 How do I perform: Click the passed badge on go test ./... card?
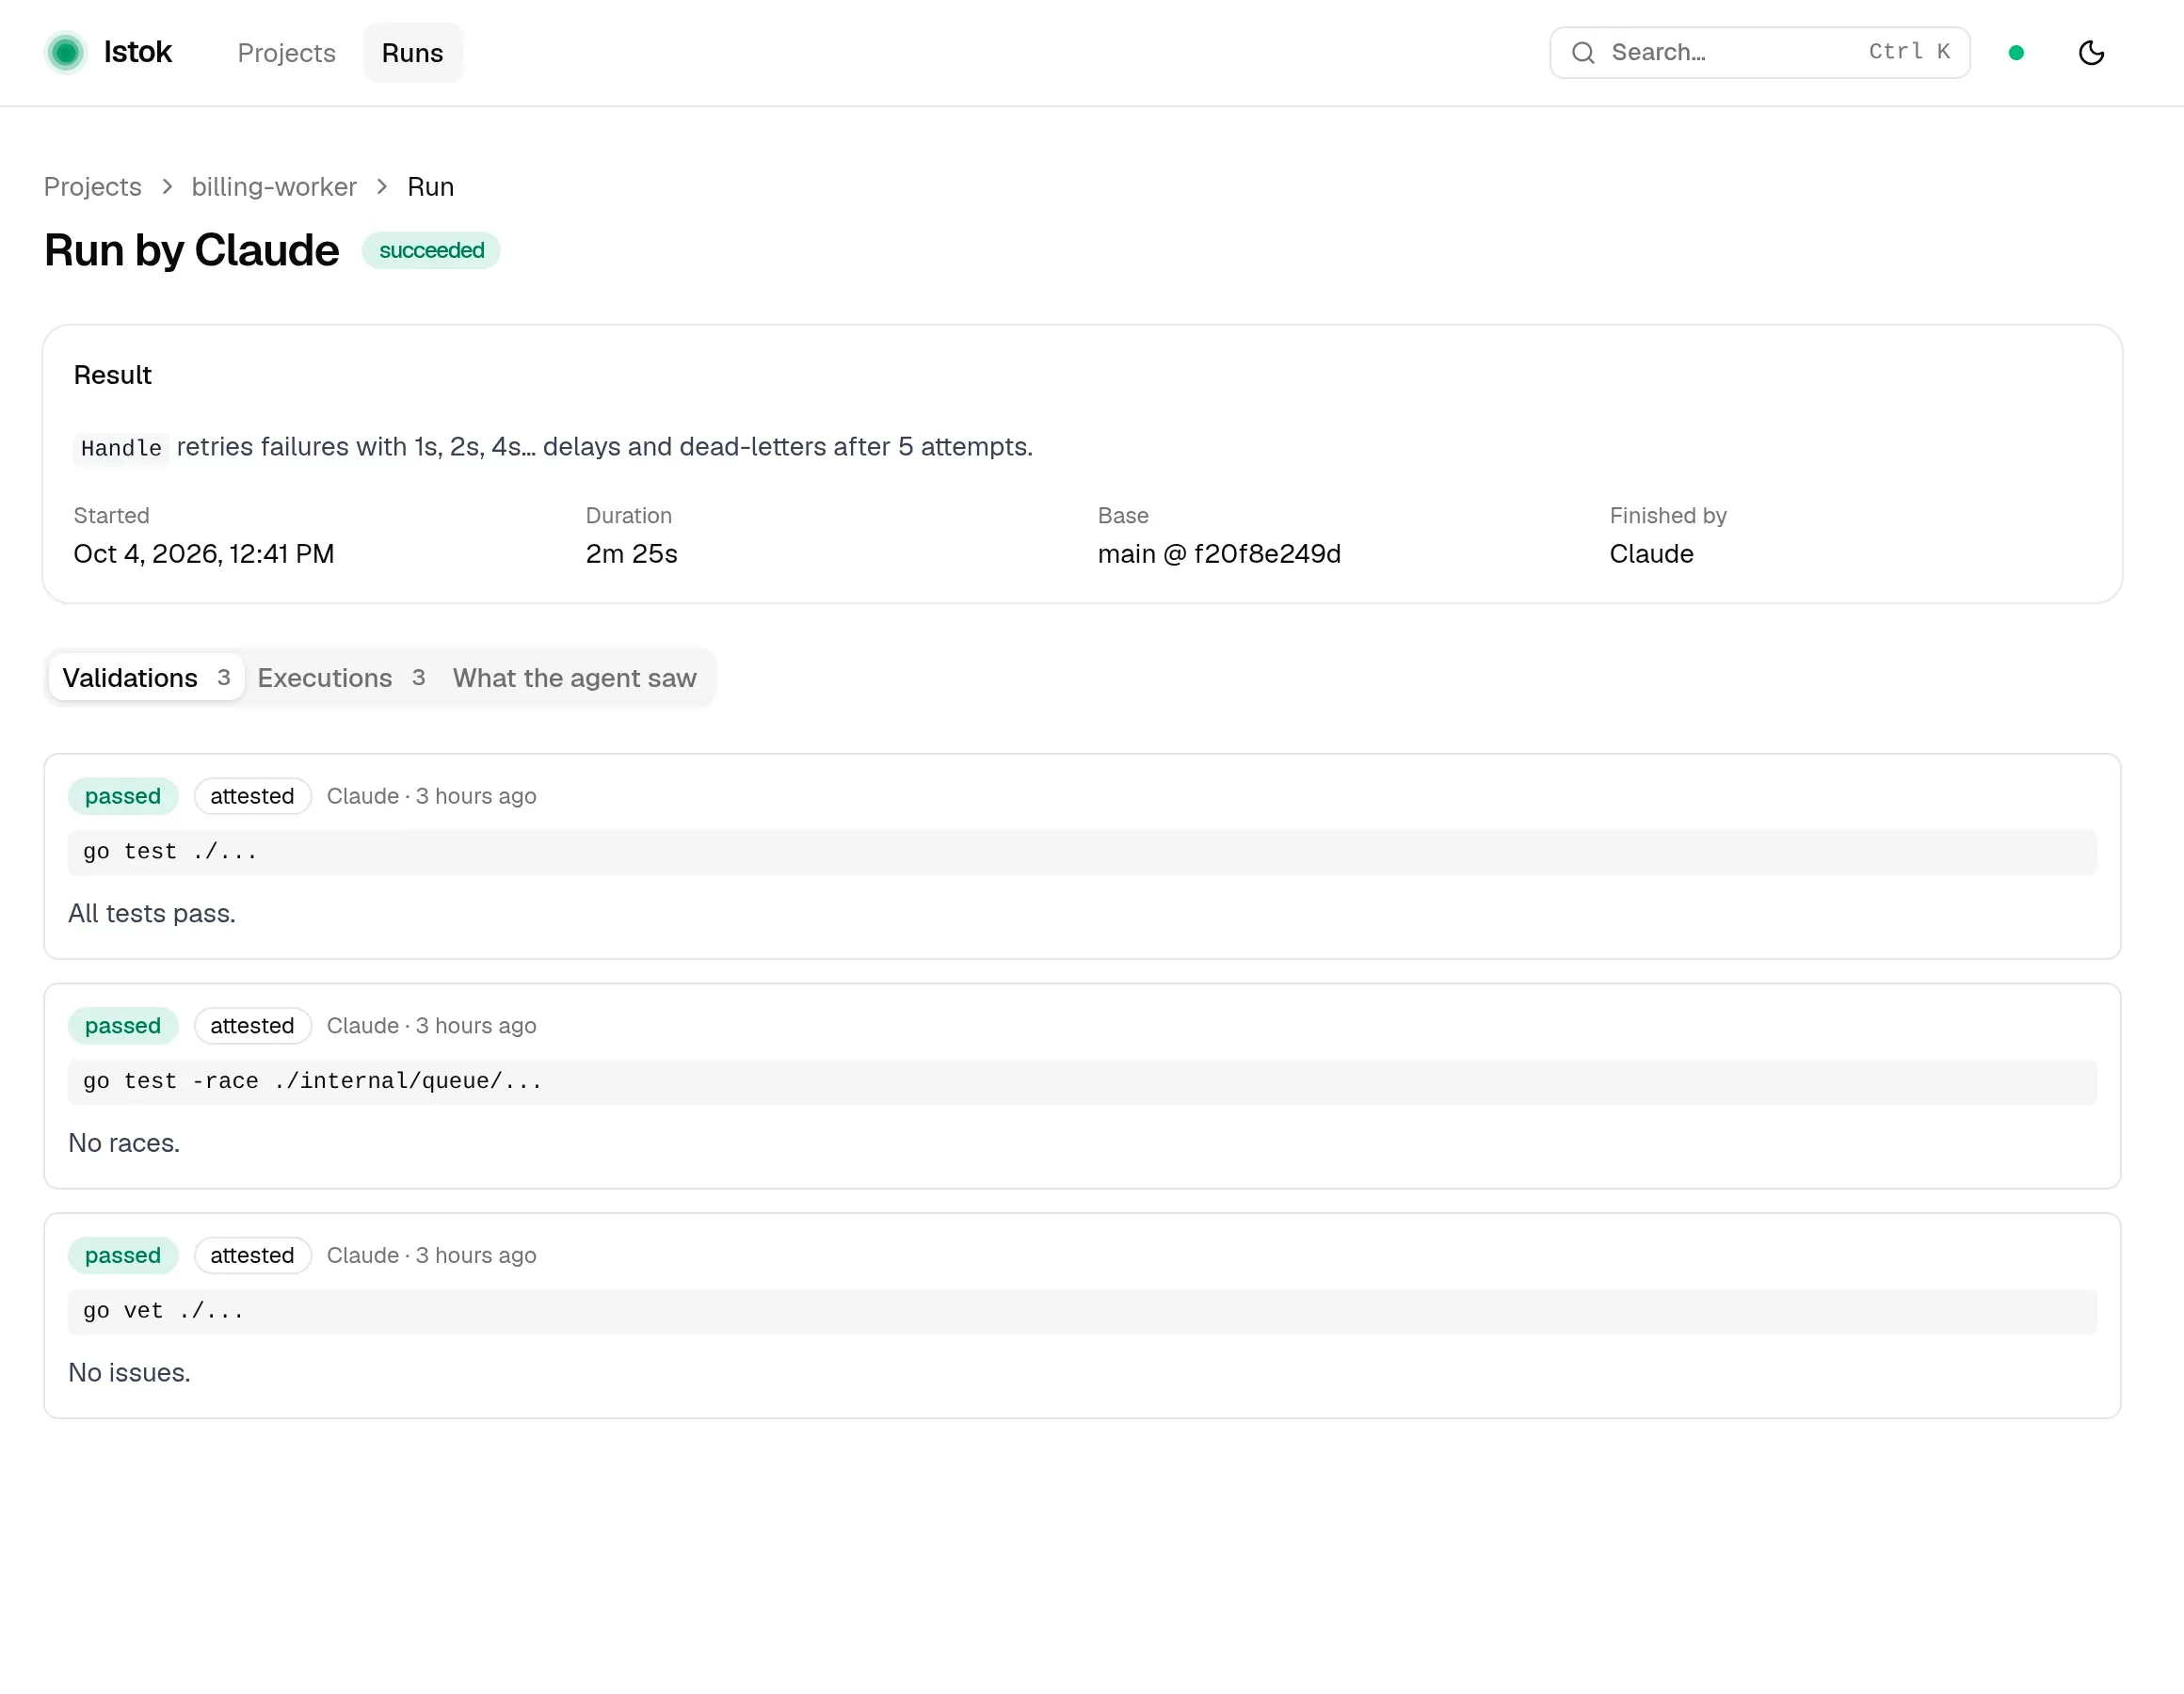coord(123,796)
